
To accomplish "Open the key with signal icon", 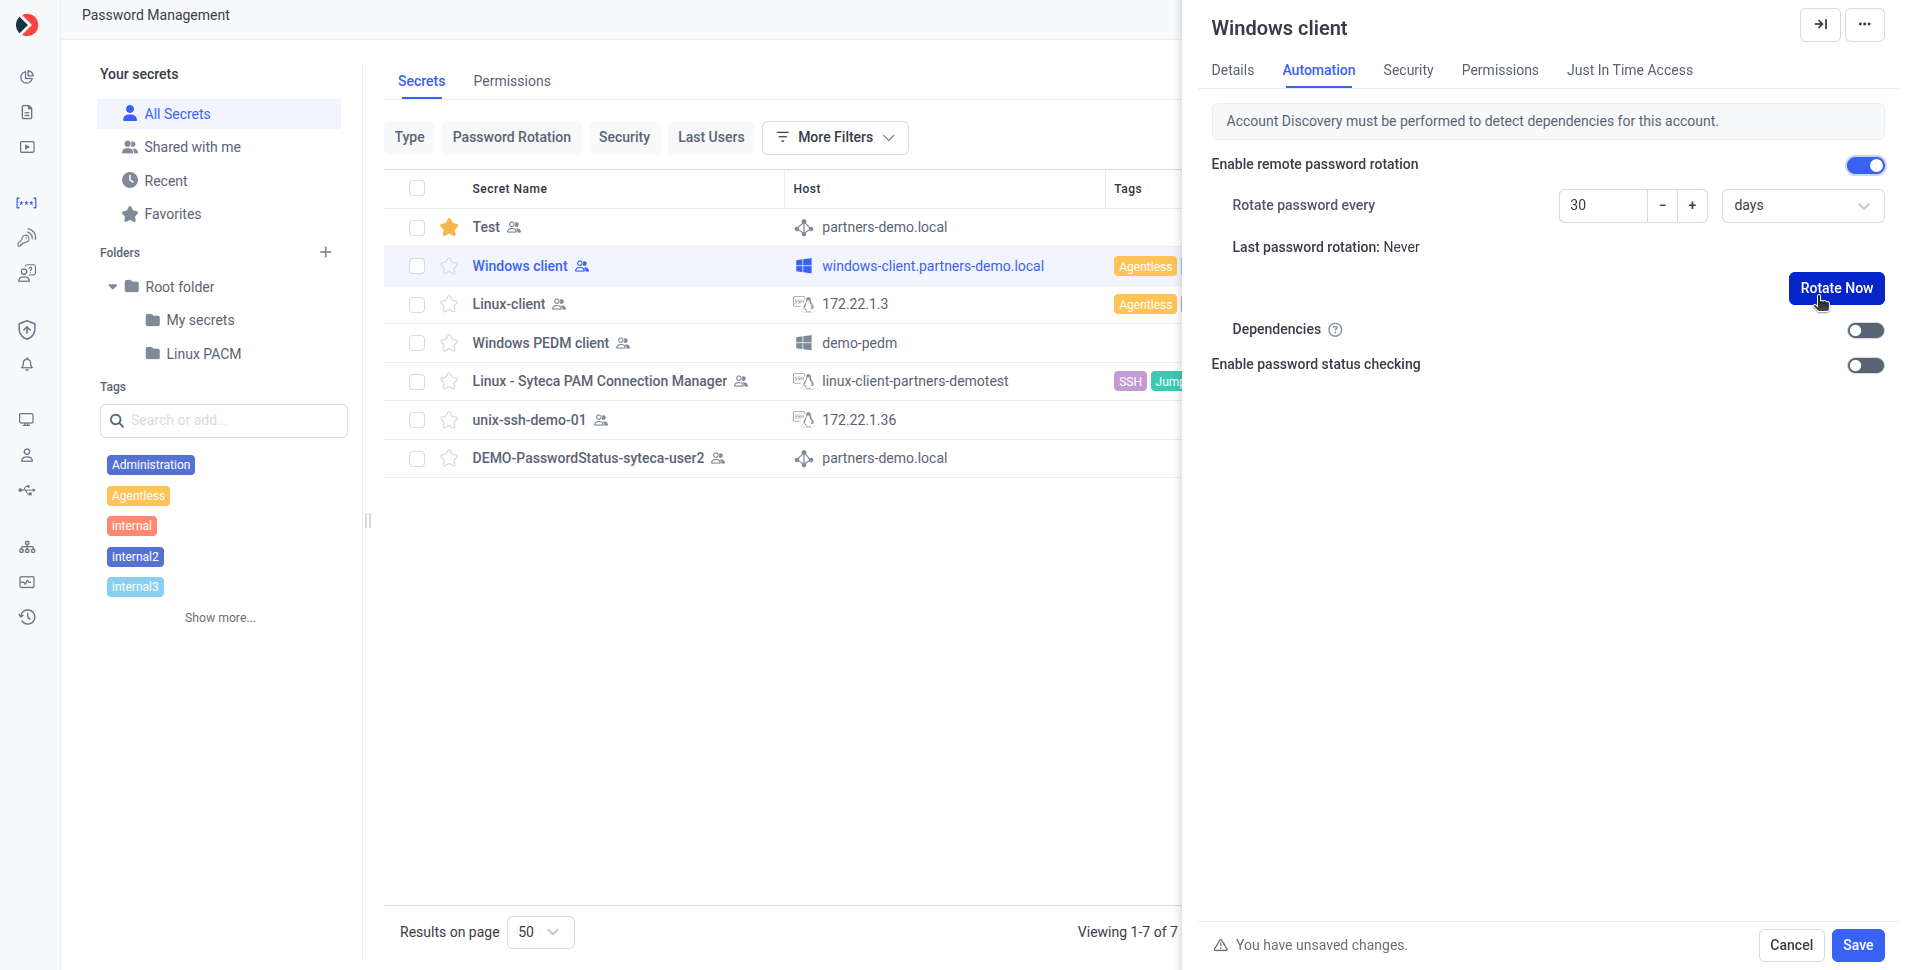I will (27, 238).
